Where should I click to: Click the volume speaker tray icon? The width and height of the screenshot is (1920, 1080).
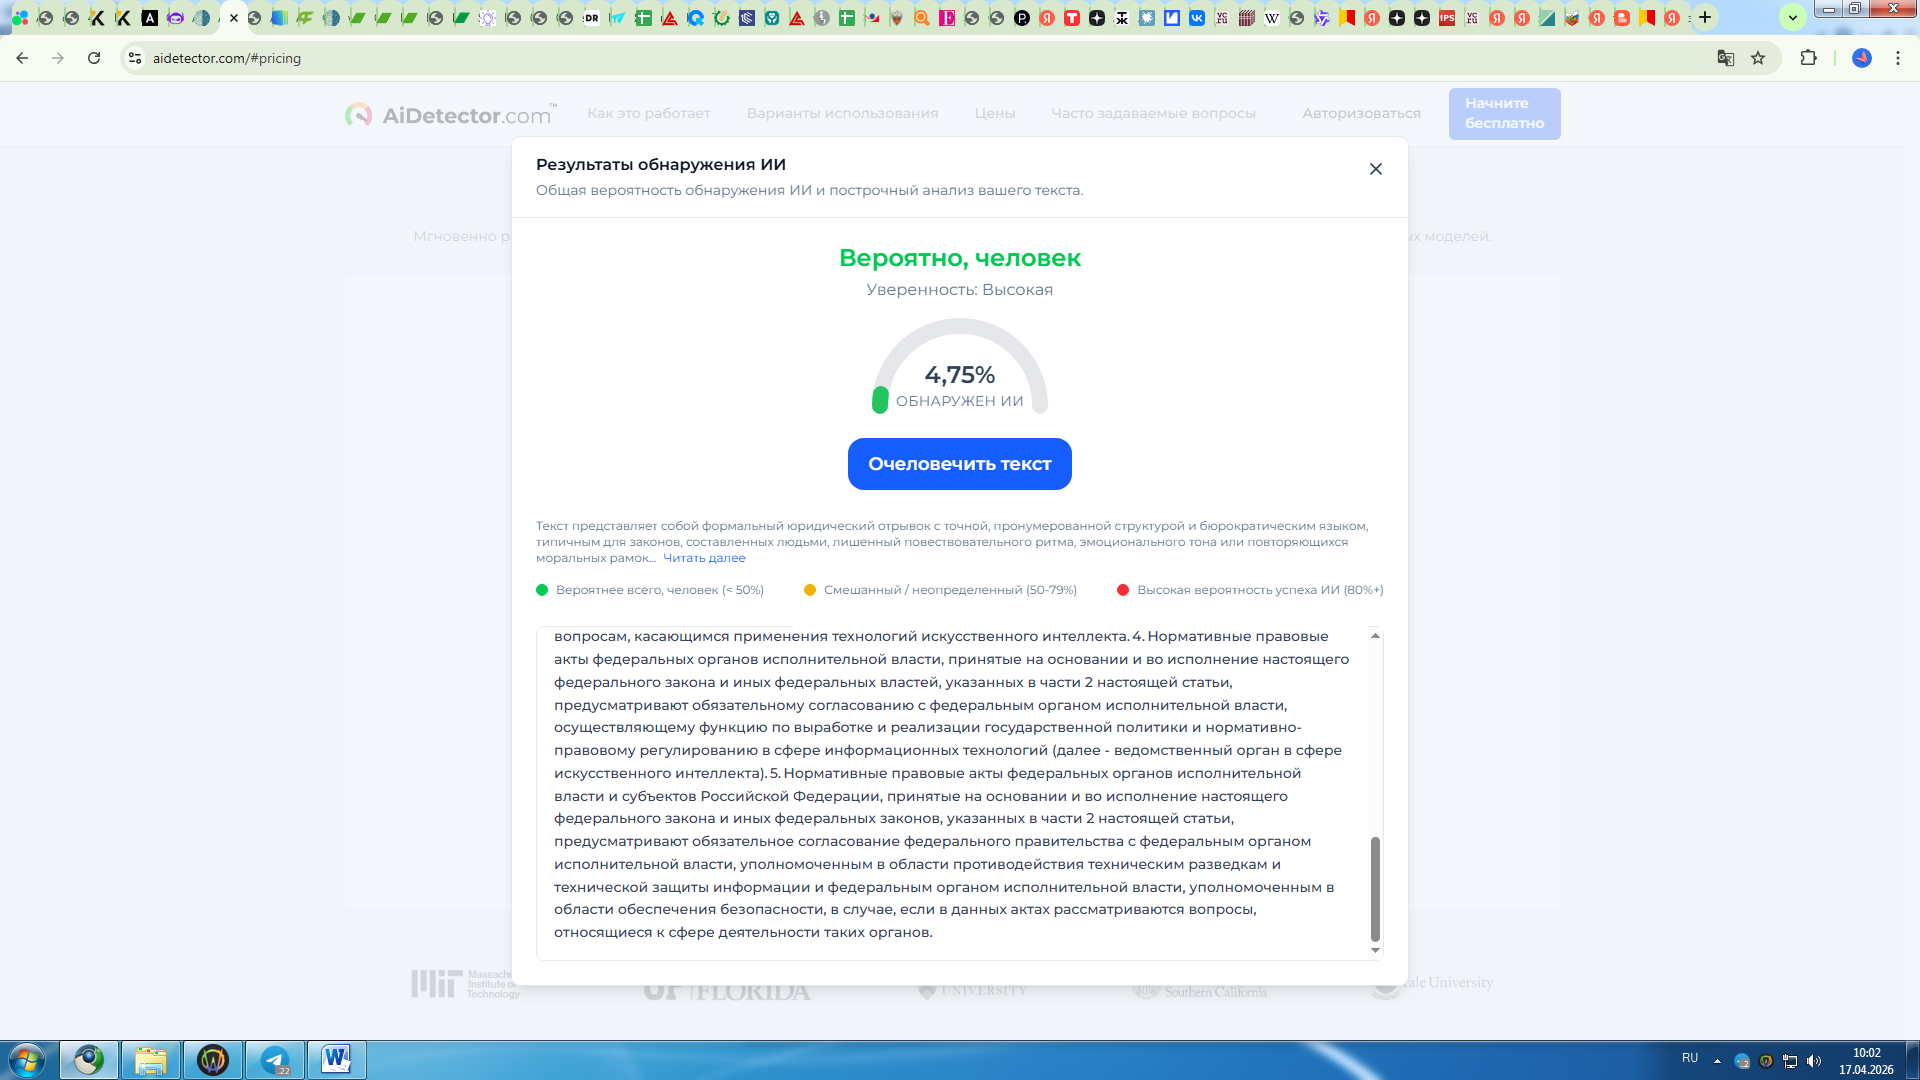pos(1814,1061)
